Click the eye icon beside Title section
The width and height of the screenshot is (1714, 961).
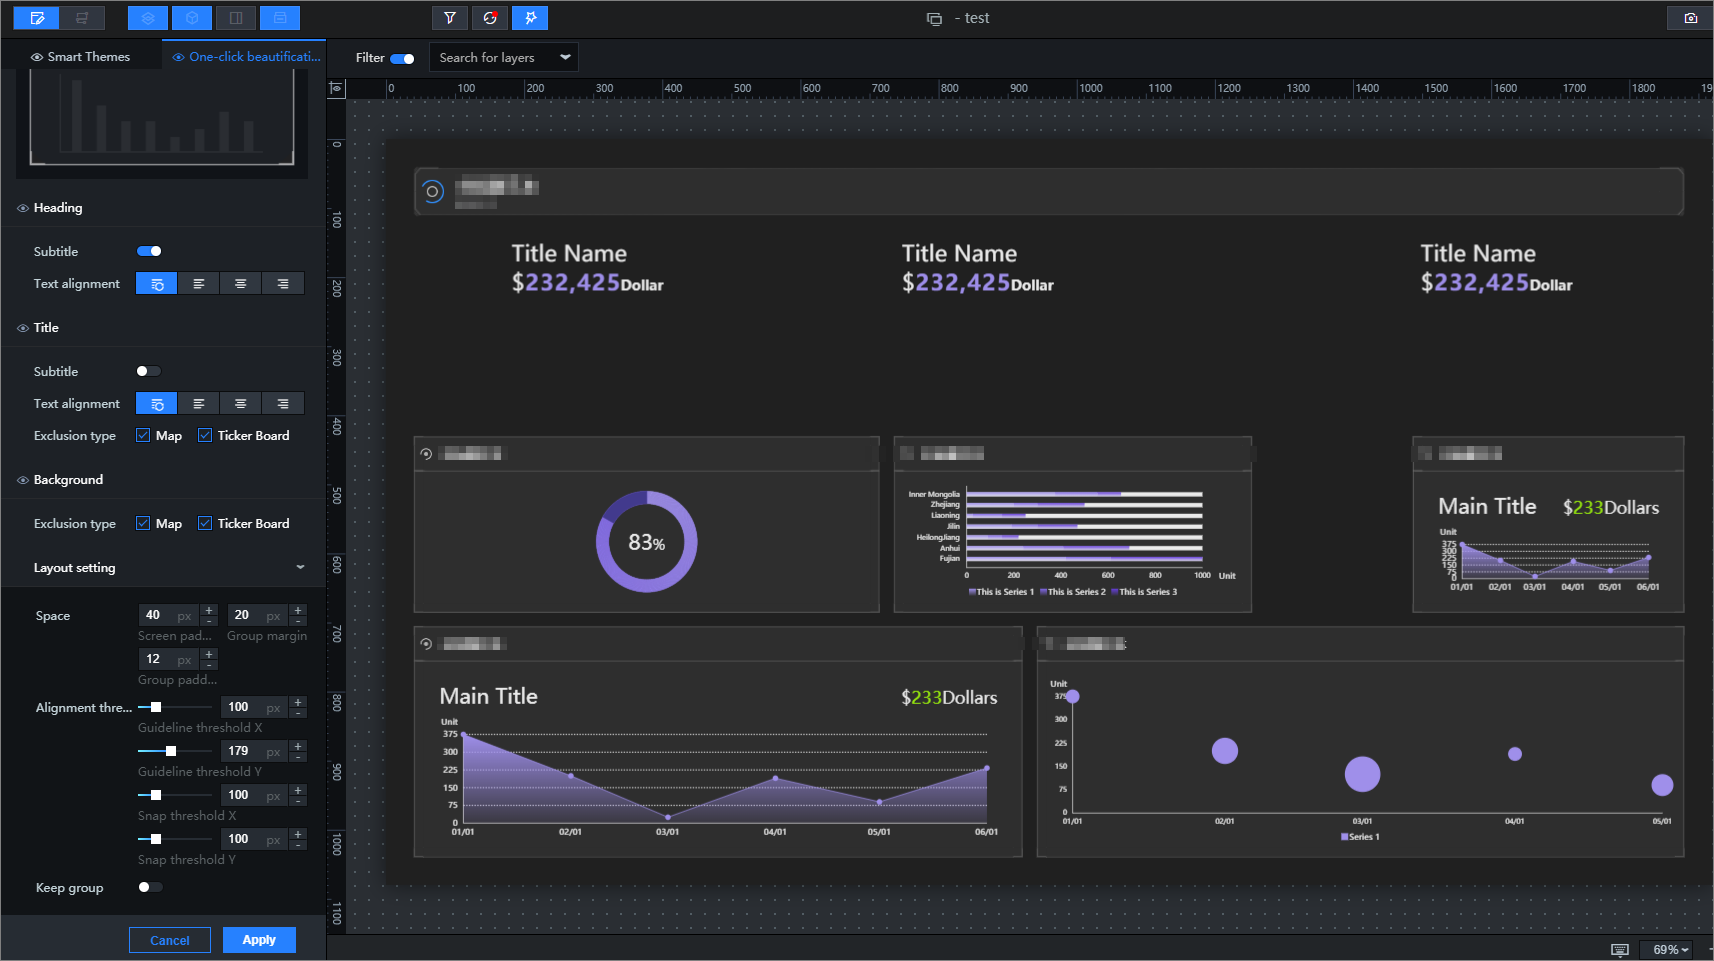click(23, 328)
